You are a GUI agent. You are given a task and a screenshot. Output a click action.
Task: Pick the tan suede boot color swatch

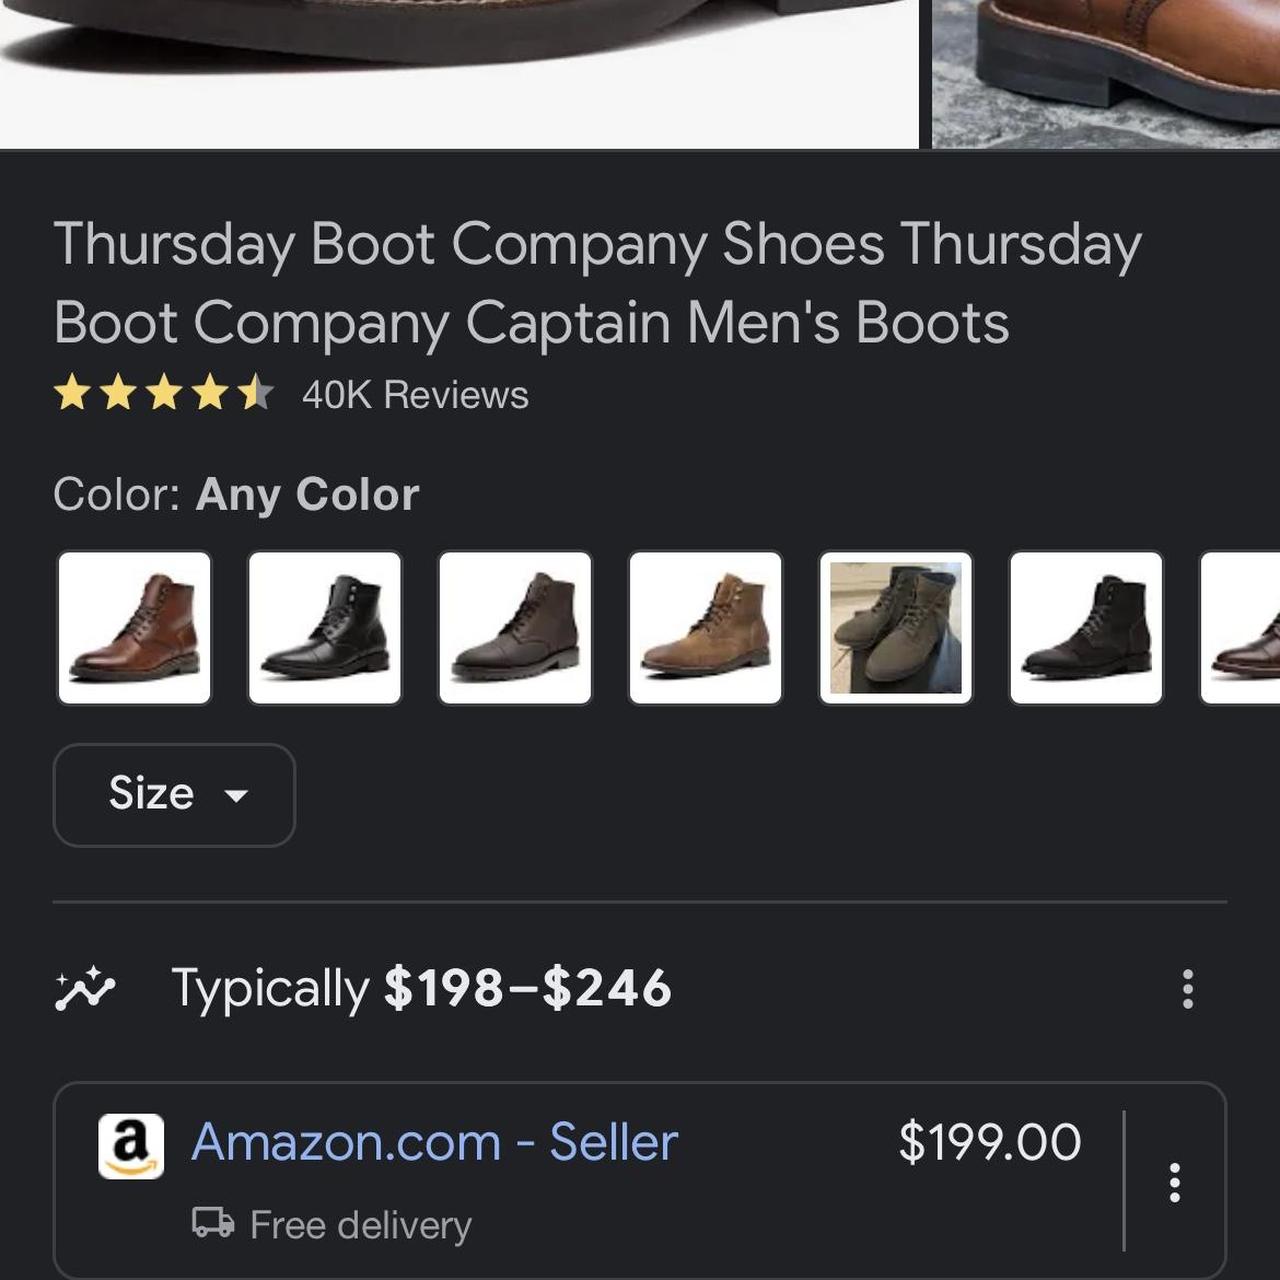coord(706,628)
